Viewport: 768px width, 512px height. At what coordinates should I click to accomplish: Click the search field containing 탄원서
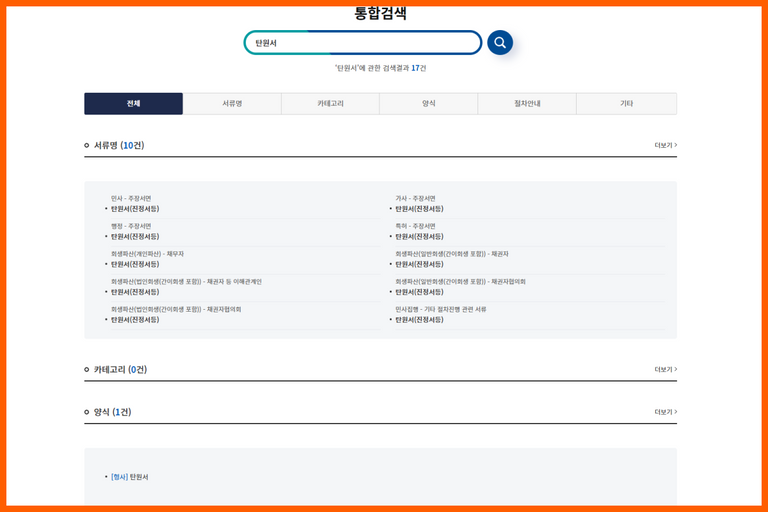(362, 43)
